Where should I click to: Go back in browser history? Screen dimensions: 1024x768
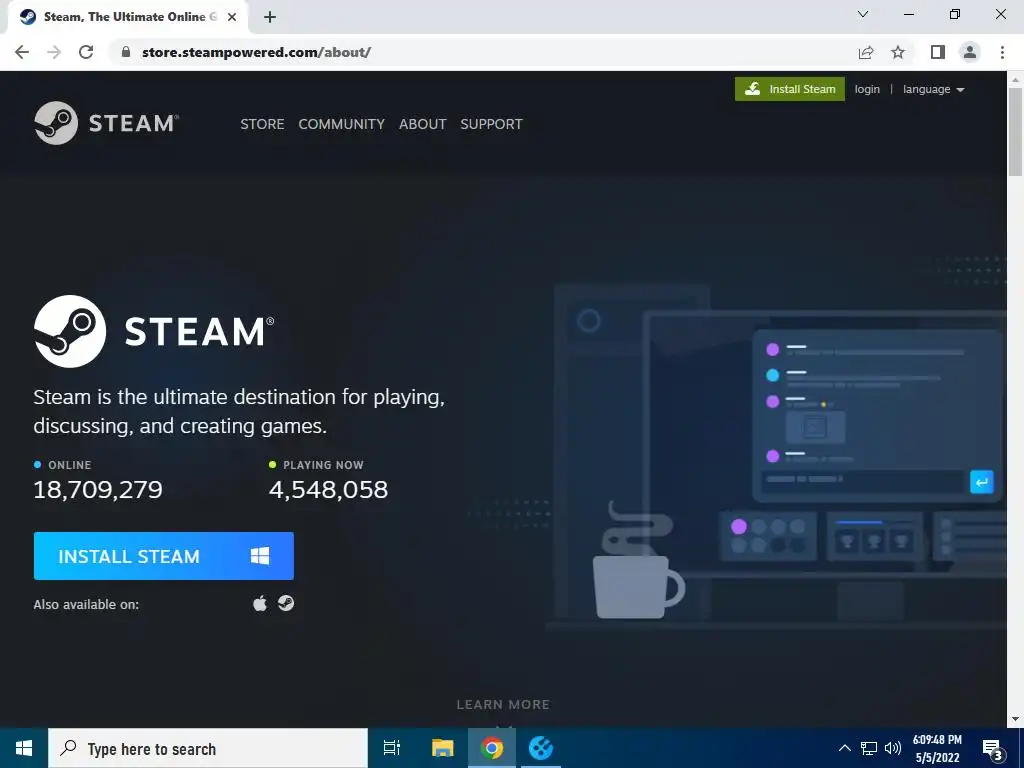pyautogui.click(x=22, y=52)
